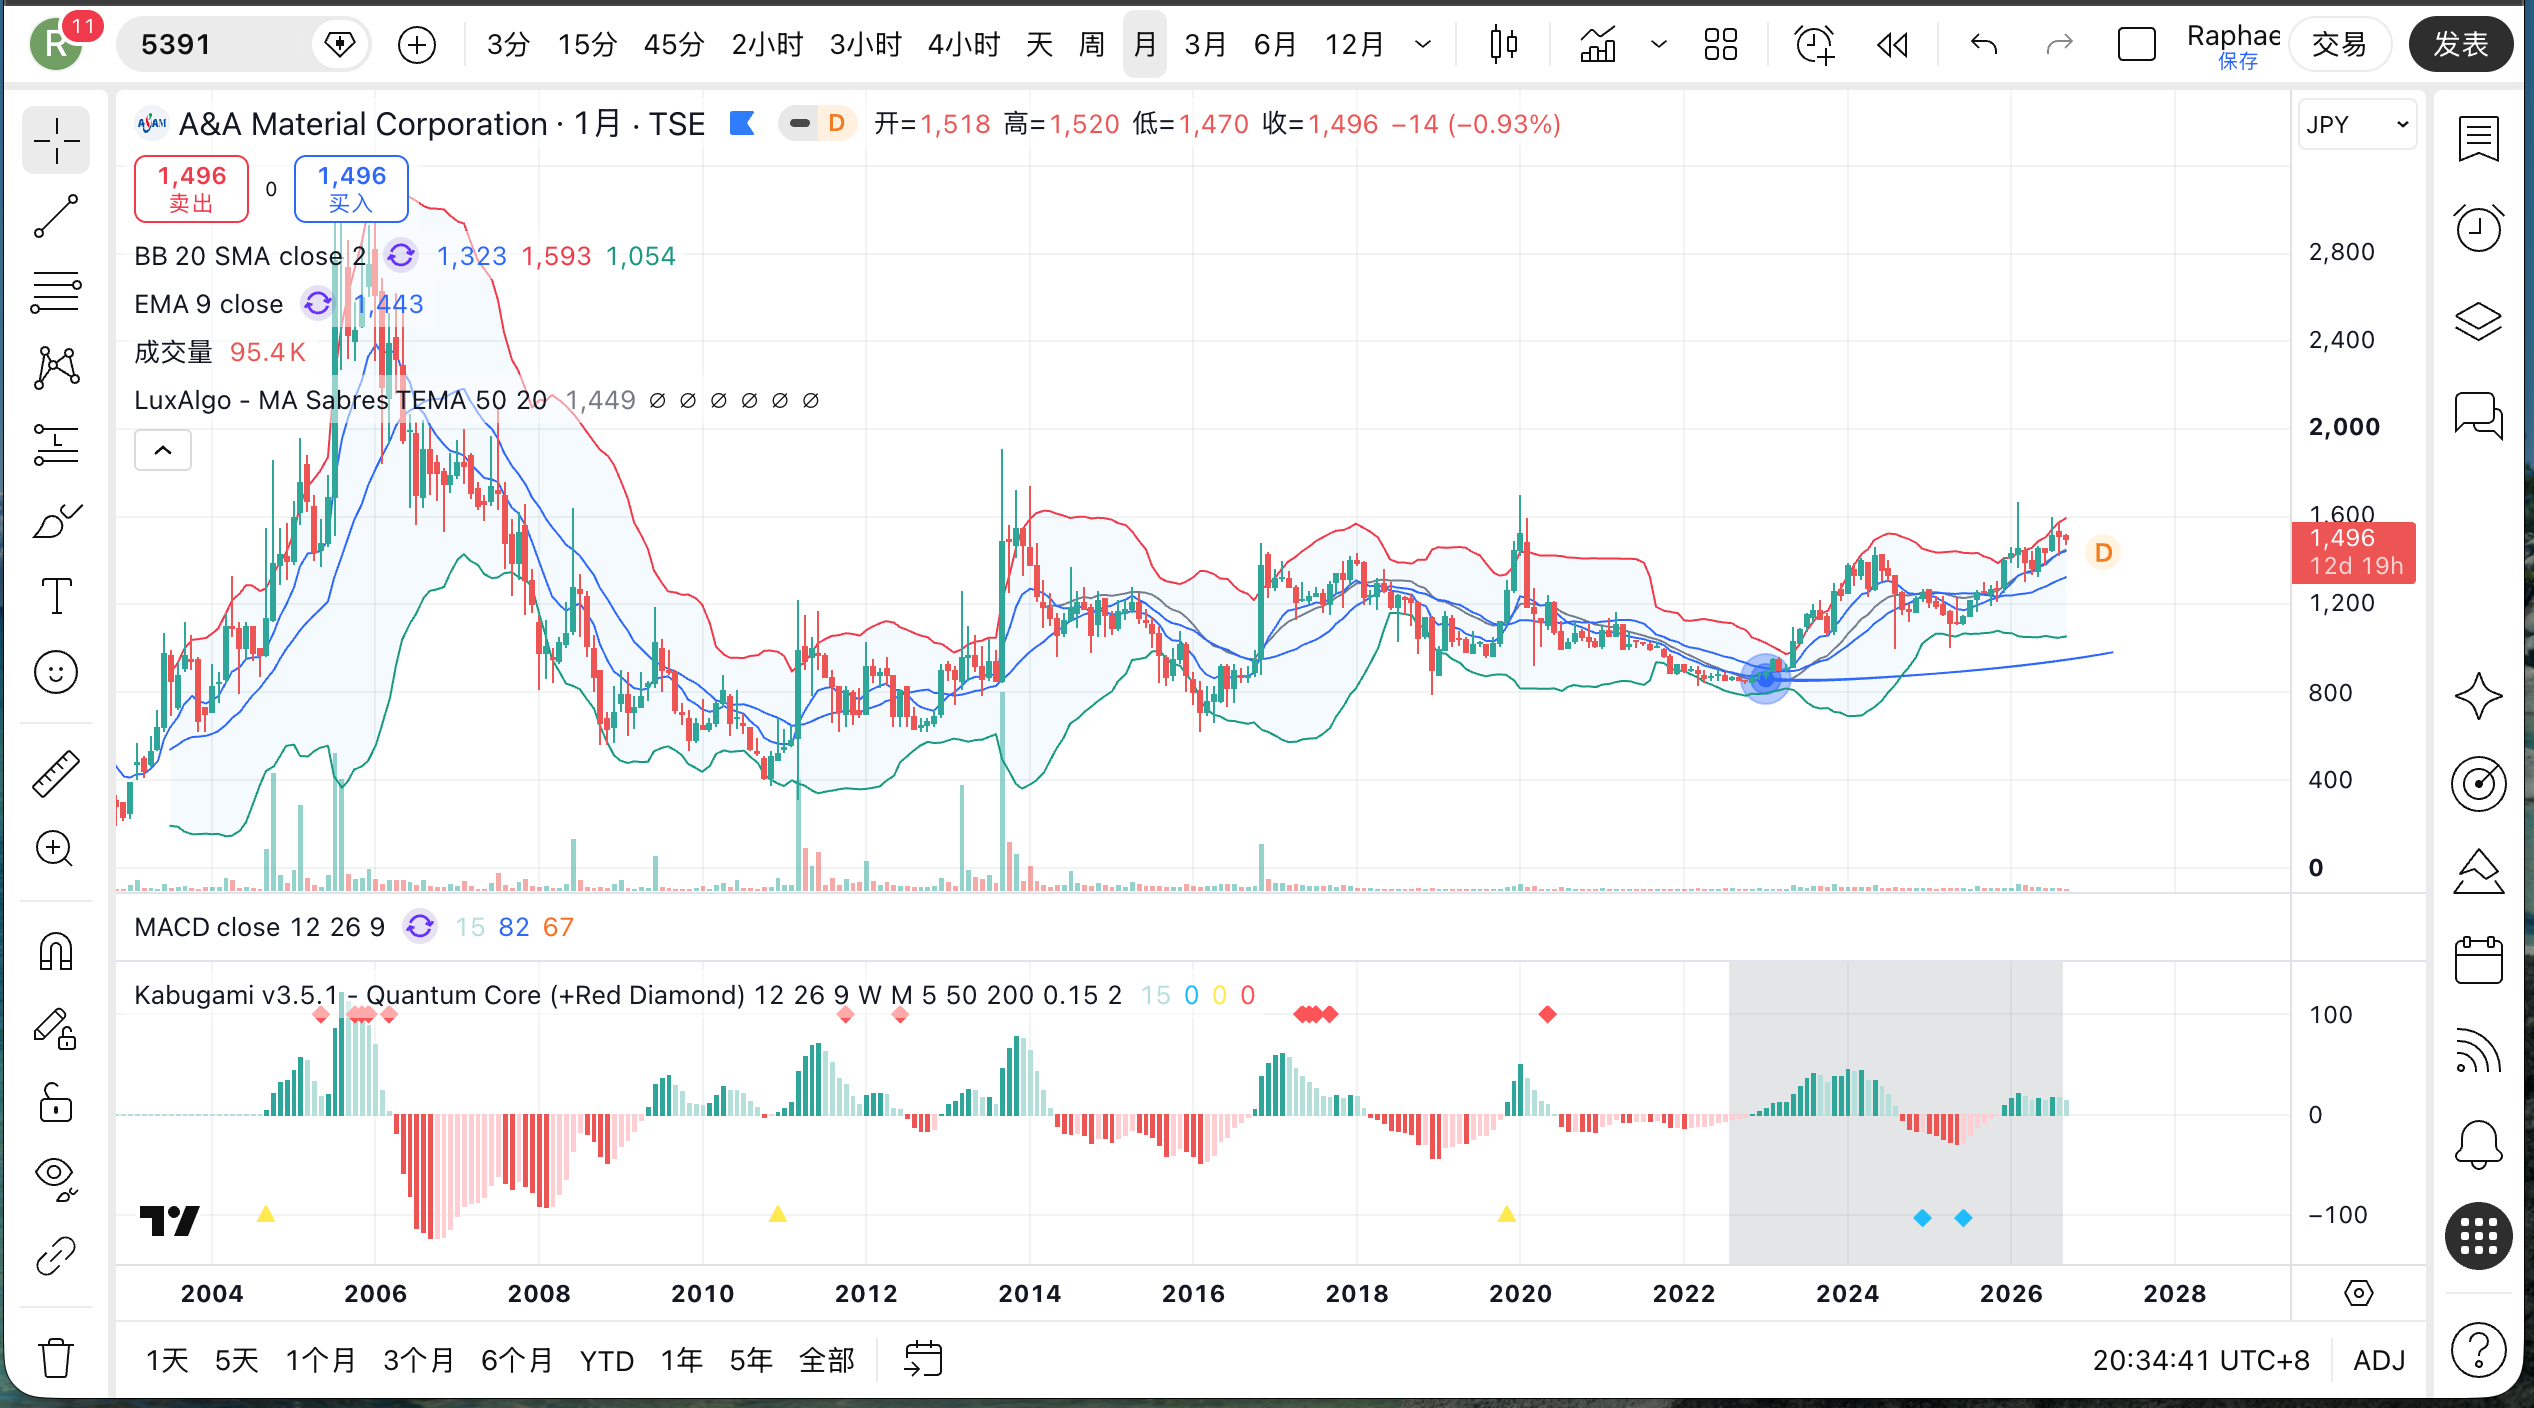Open the emoji and icons tool
This screenshot has width=2534, height=1408.
pyautogui.click(x=56, y=672)
